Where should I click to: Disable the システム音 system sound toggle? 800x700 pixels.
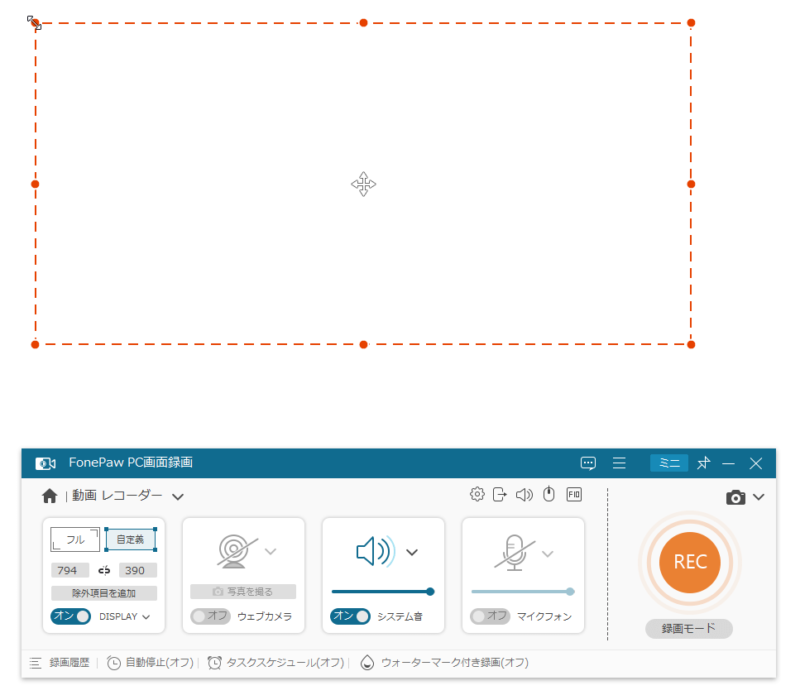pos(351,617)
